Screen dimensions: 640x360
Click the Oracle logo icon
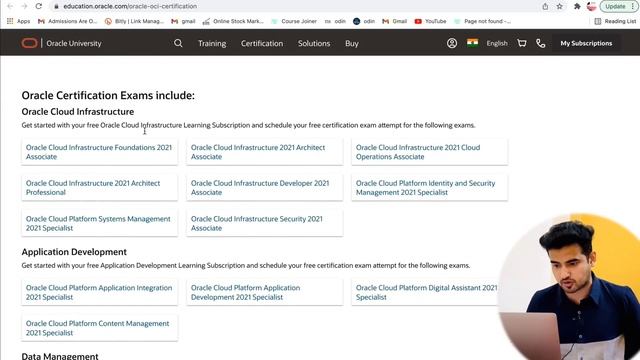[29, 43]
